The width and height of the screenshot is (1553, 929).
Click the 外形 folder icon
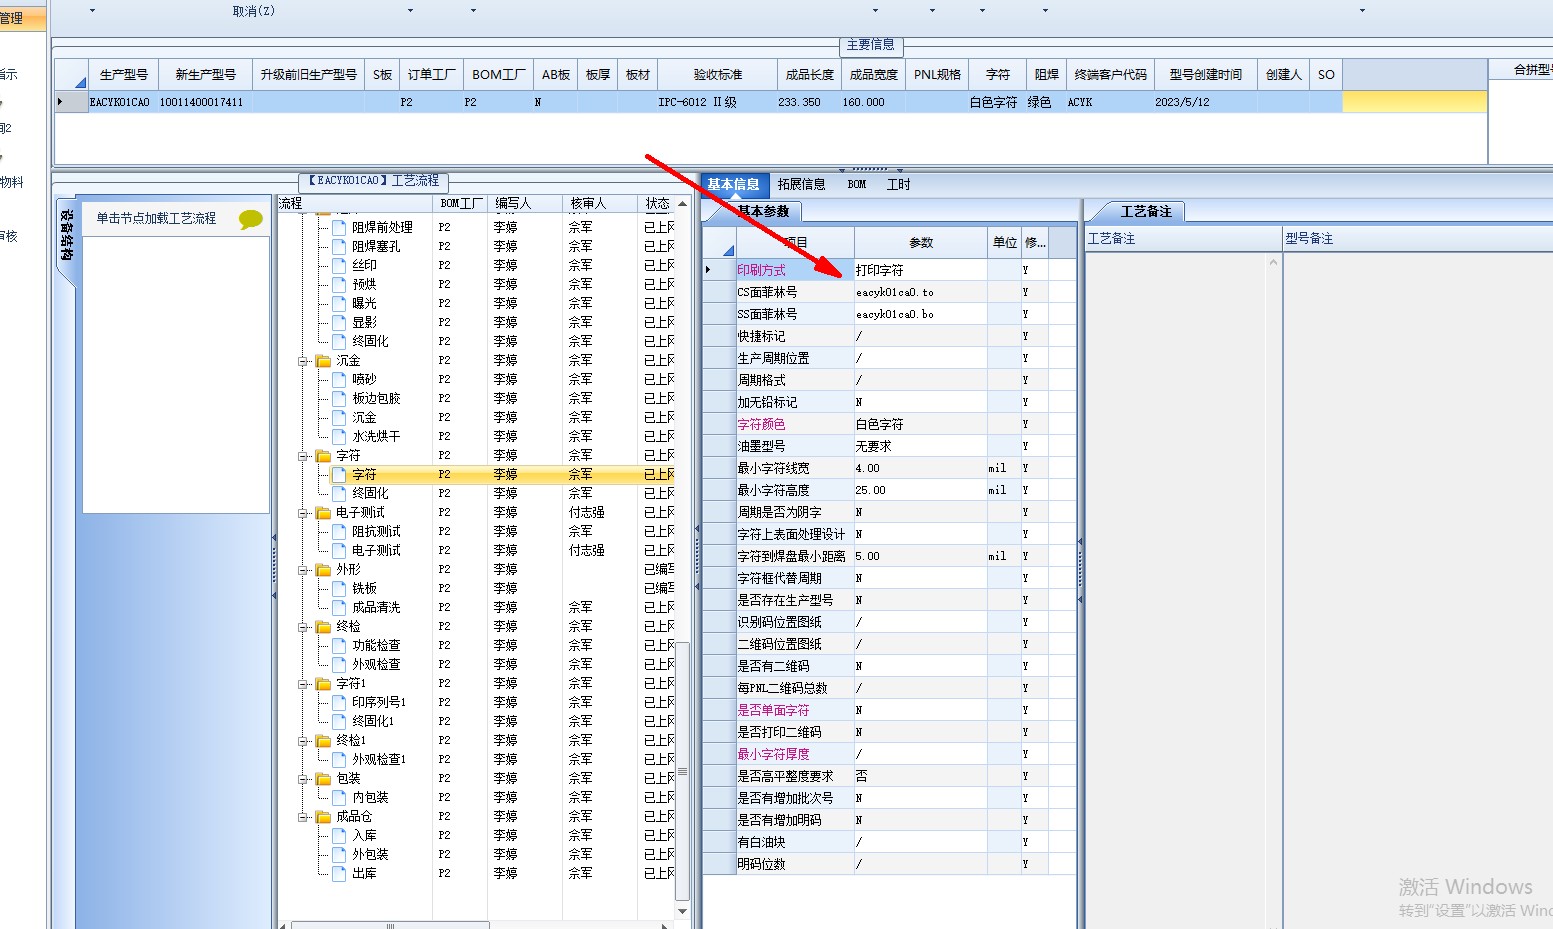click(323, 570)
